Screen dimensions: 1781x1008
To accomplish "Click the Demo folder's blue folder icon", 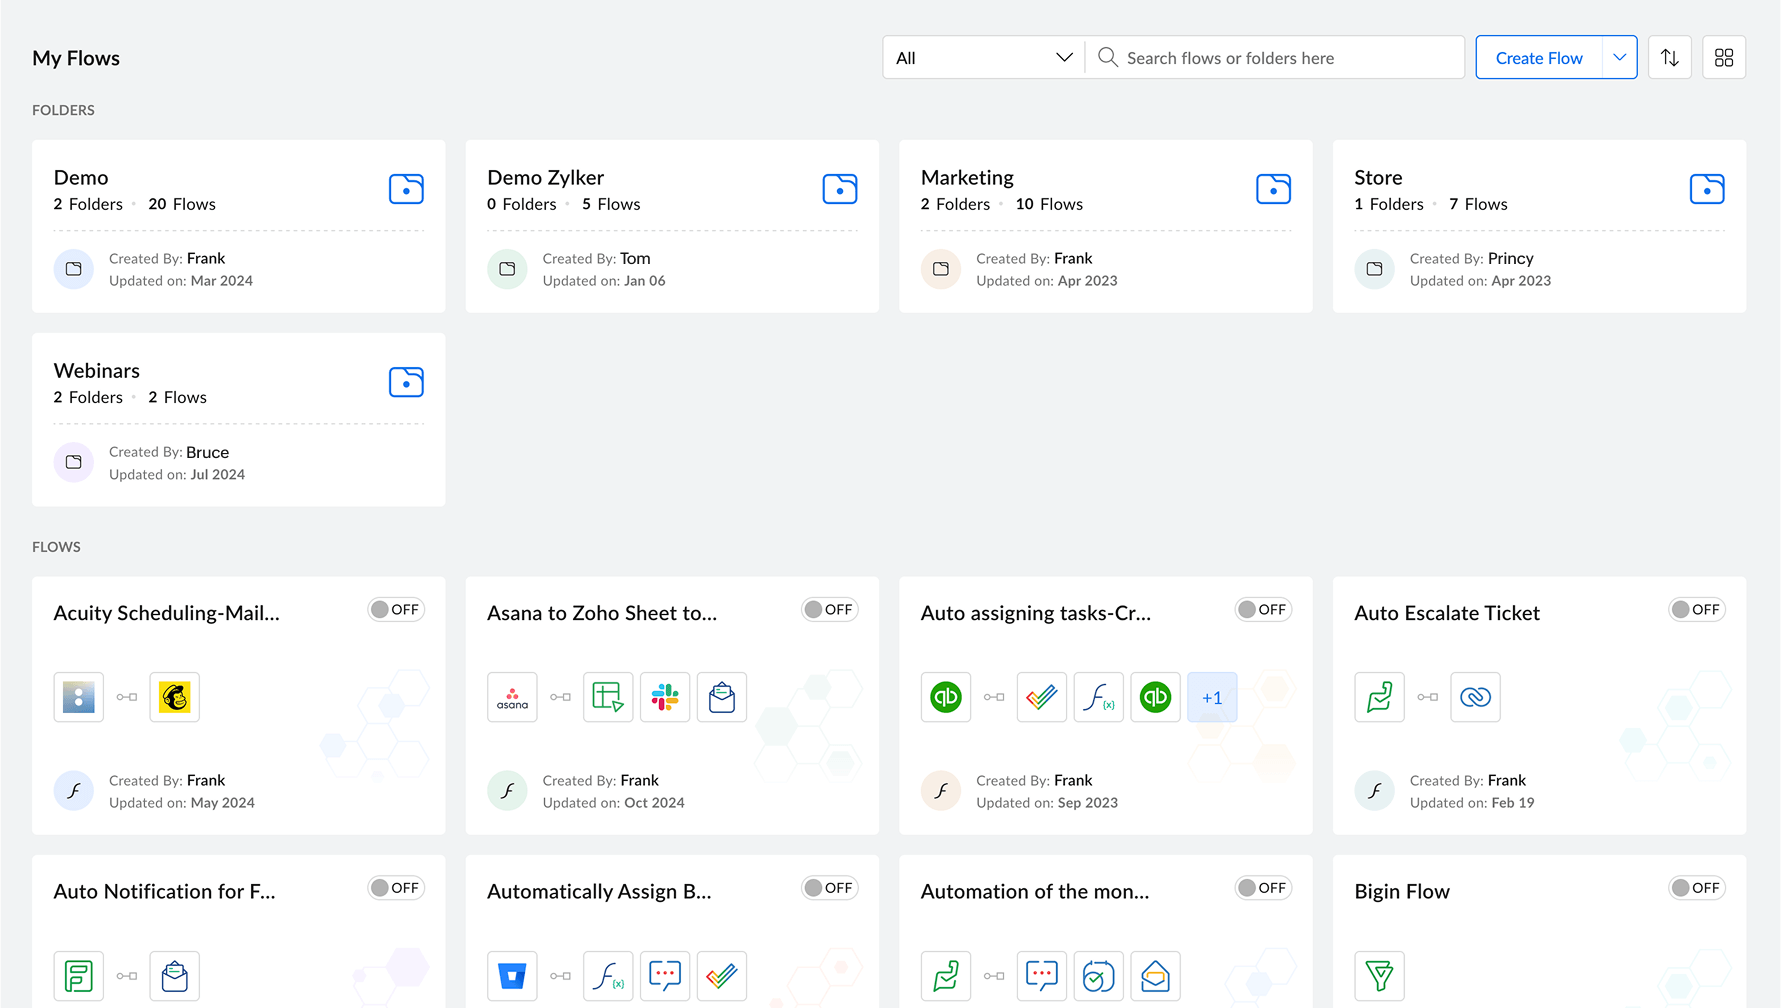I will 406,189.
